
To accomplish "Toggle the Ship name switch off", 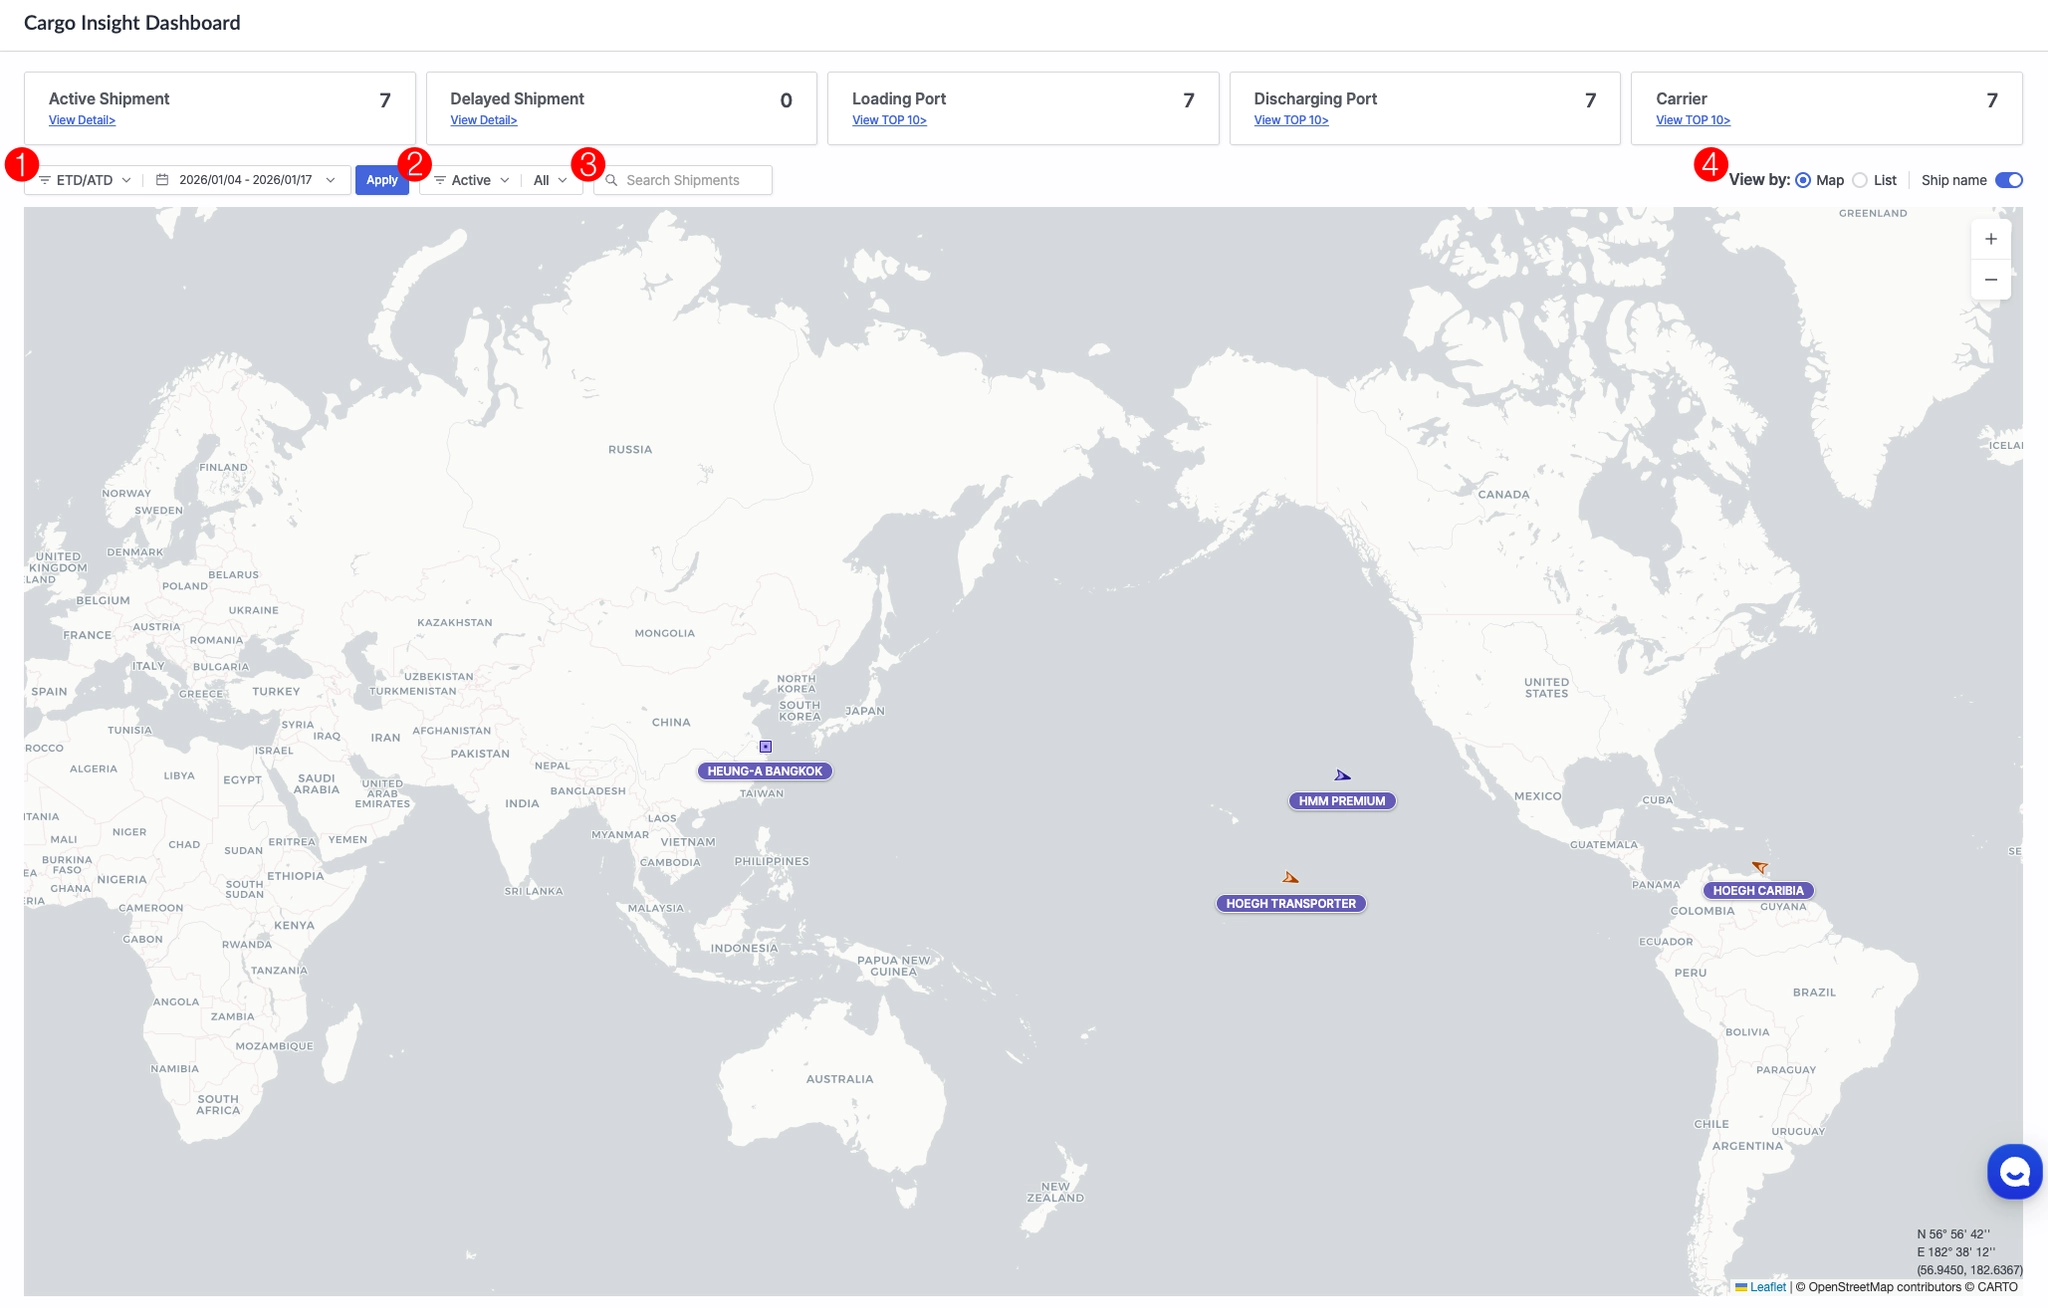I will point(2008,180).
